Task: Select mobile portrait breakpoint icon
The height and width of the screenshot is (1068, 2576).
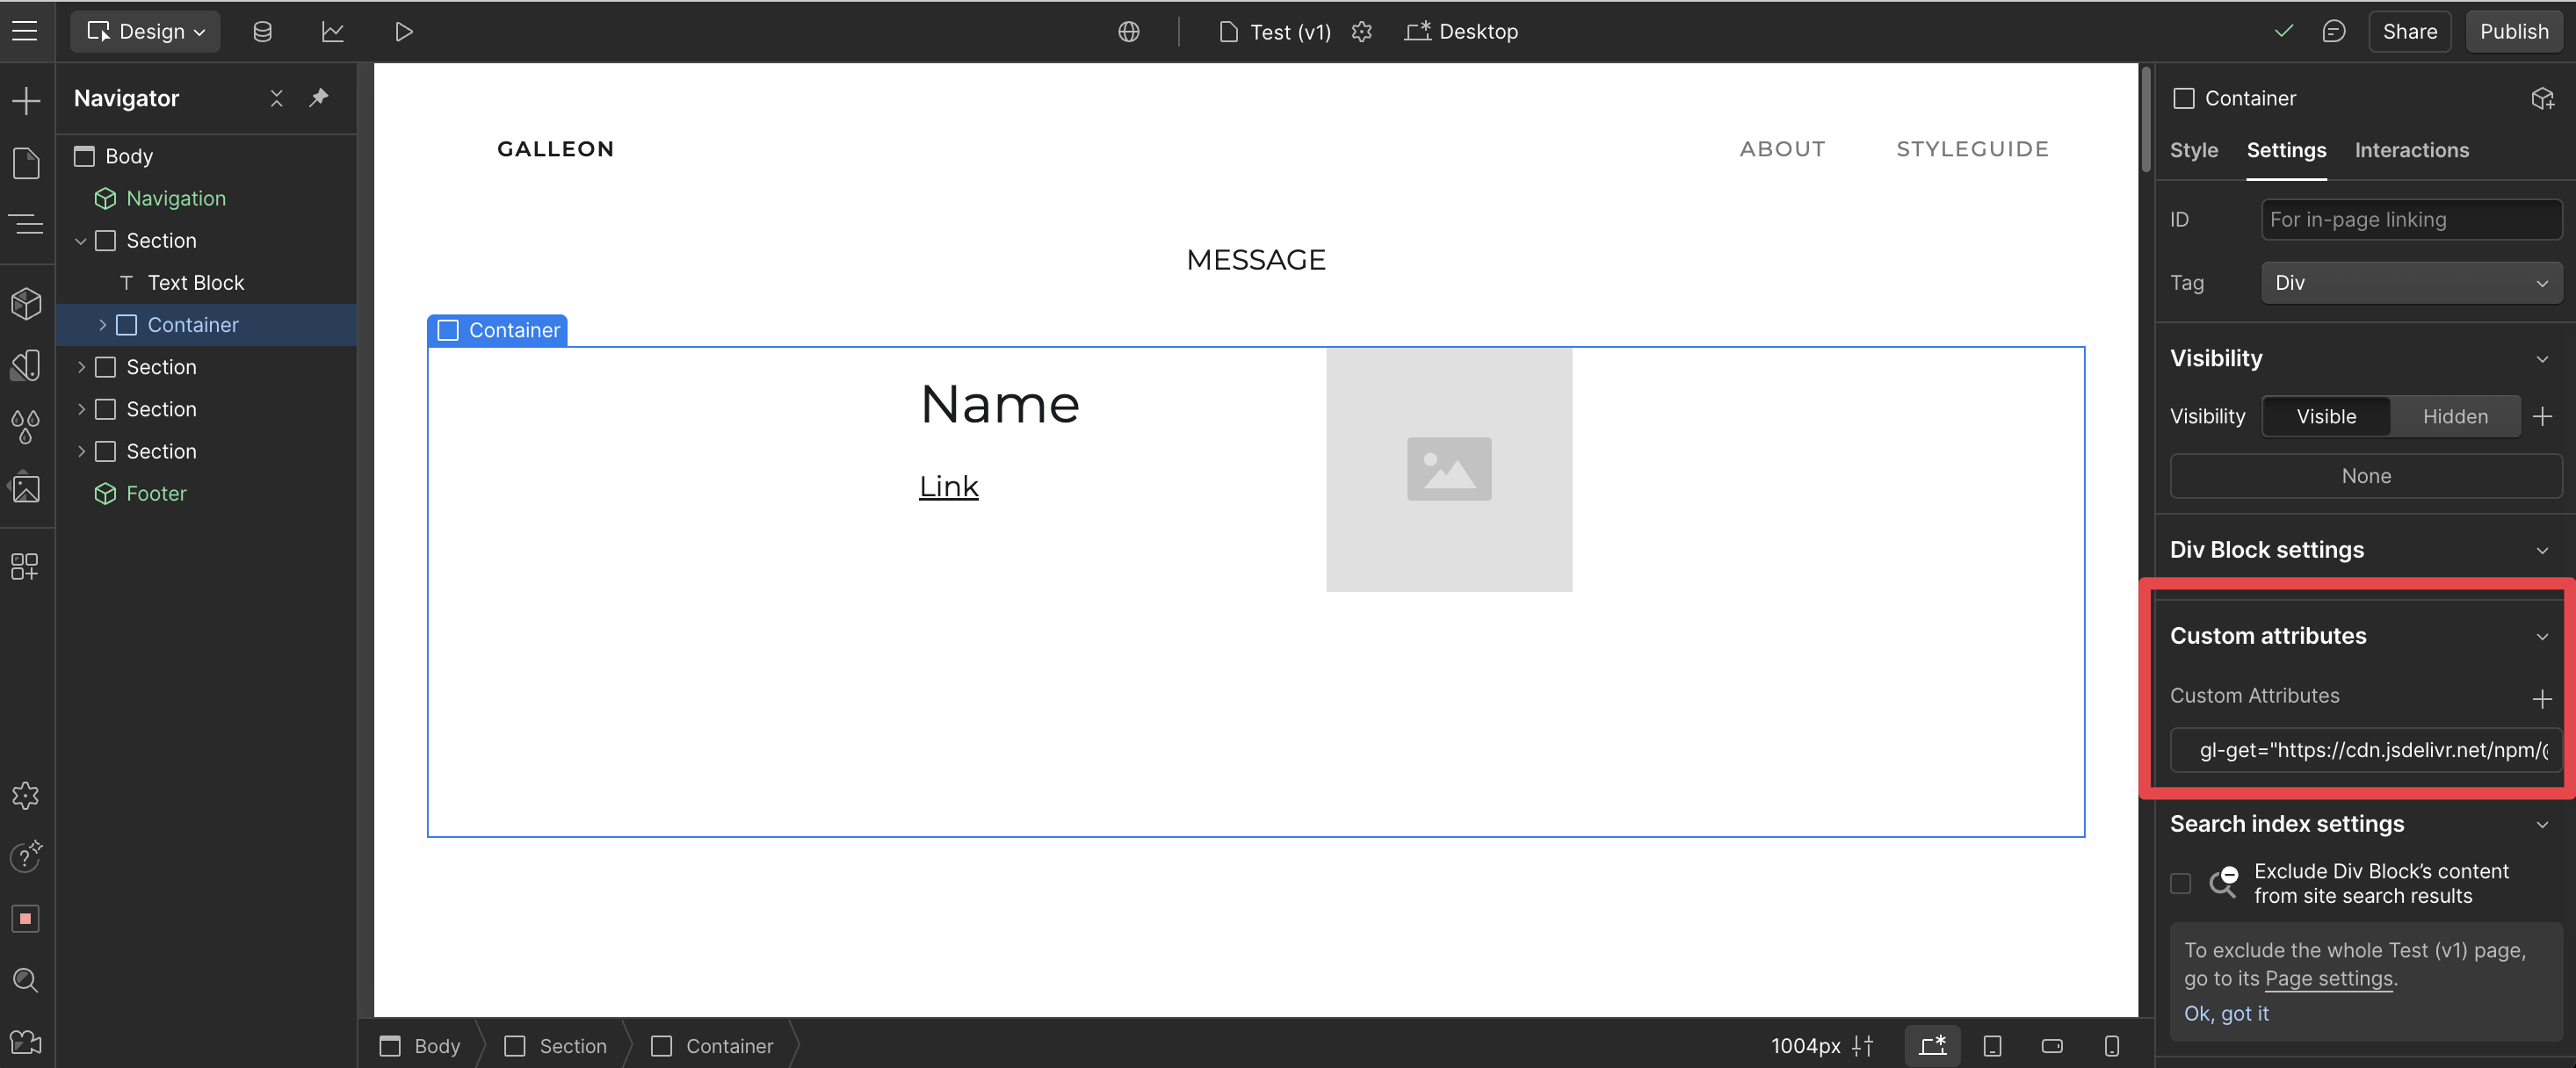Action: click(x=2111, y=1046)
